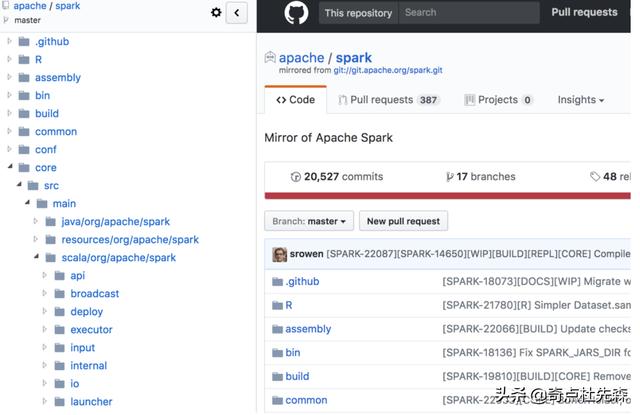
Task: Collapse the core folder in tree
Action: (x=10, y=167)
